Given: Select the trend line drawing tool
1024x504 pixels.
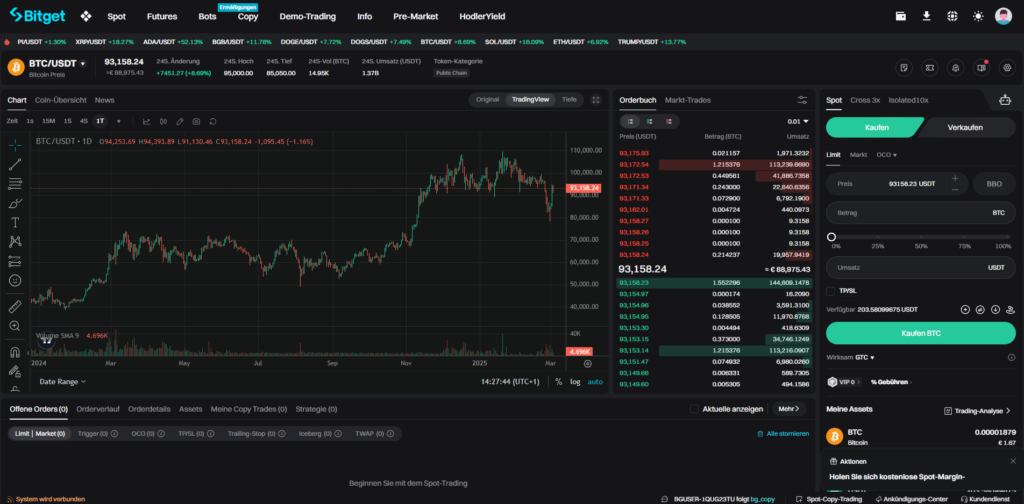Looking at the screenshot, I should tap(15, 164).
